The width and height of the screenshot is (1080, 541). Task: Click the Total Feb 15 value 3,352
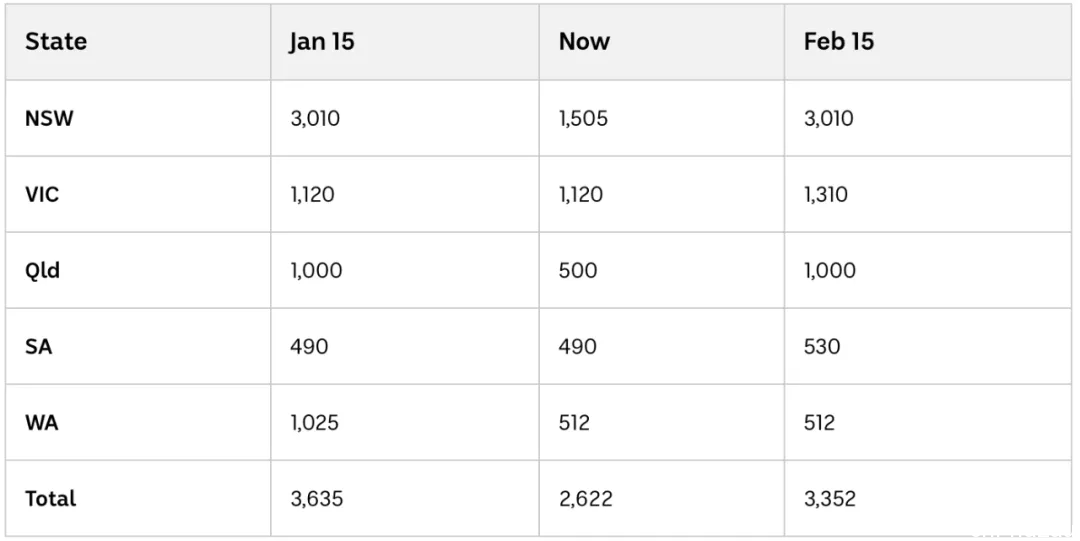tap(830, 498)
